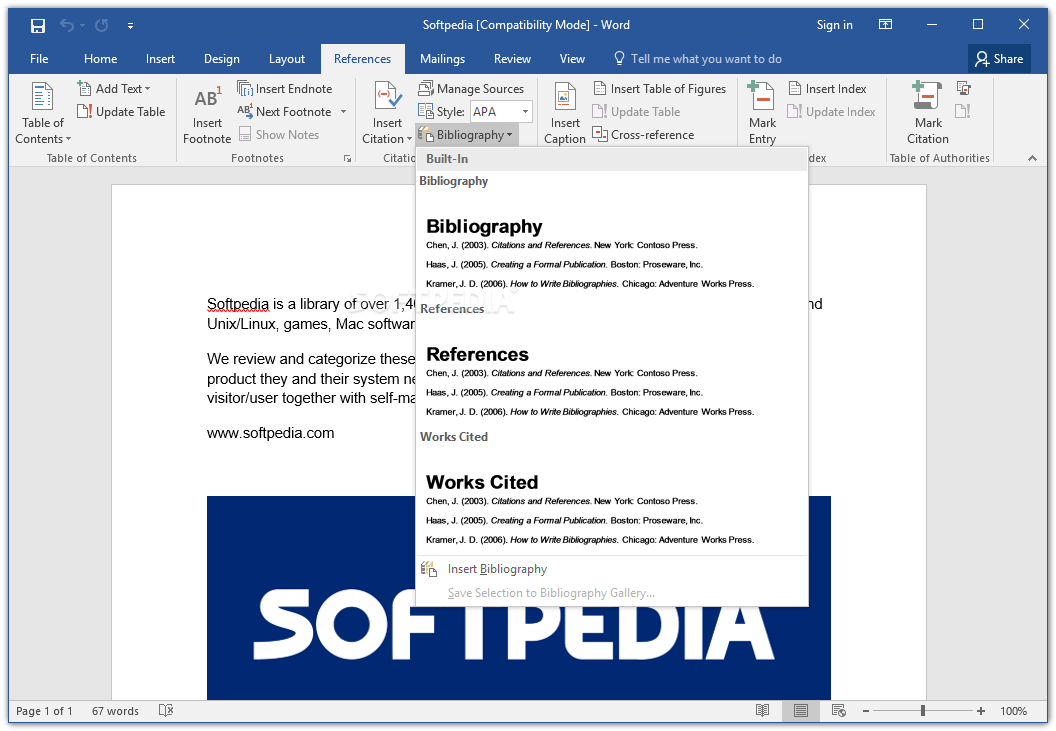Click Update Table in Captions group
The height and width of the screenshot is (731, 1056).
[x=636, y=112]
